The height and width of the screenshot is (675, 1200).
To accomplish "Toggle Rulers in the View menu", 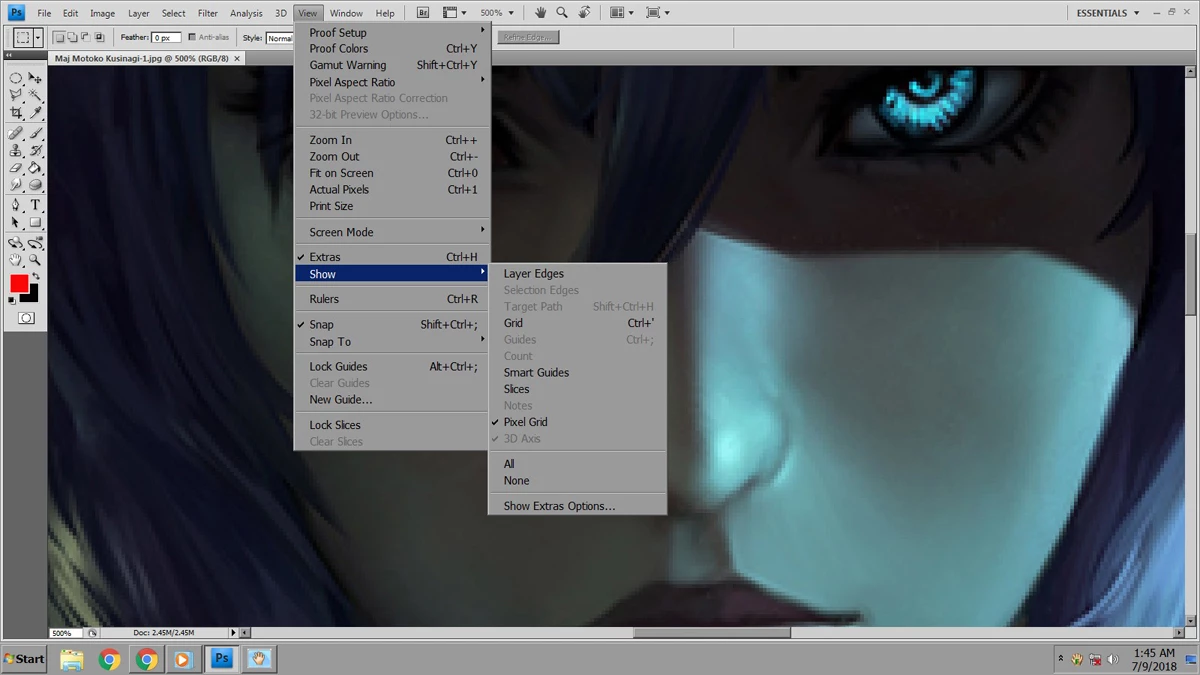I will tap(392, 299).
